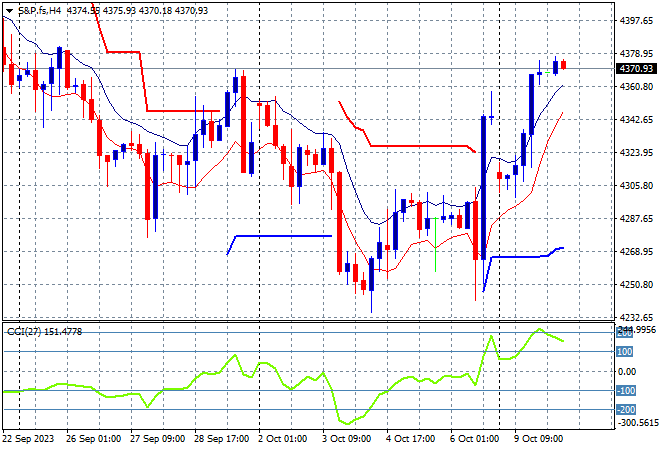The height and width of the screenshot is (450, 660).
Task: Click the current price label 4370.93
Action: click(636, 69)
